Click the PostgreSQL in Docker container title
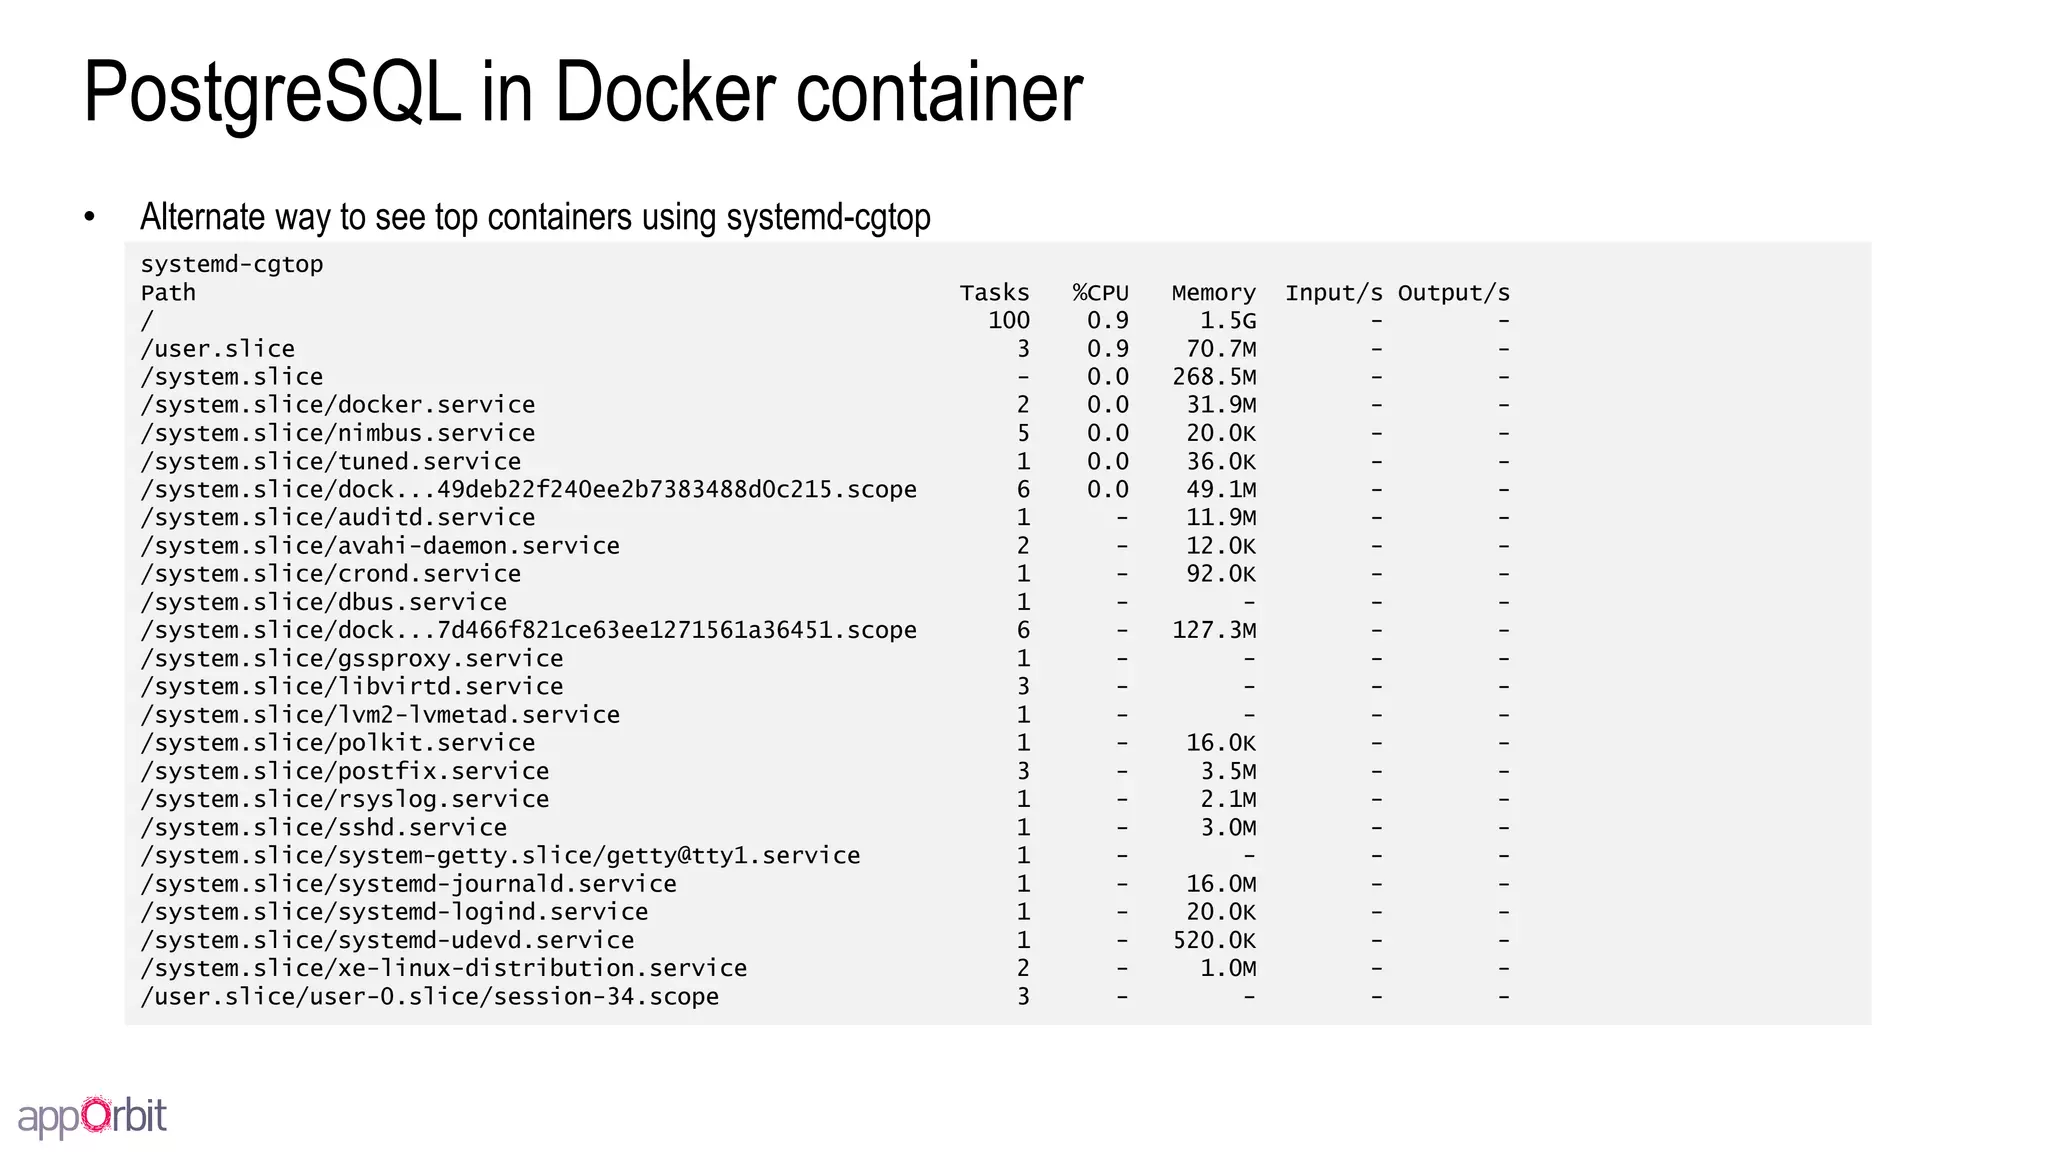 point(583,92)
